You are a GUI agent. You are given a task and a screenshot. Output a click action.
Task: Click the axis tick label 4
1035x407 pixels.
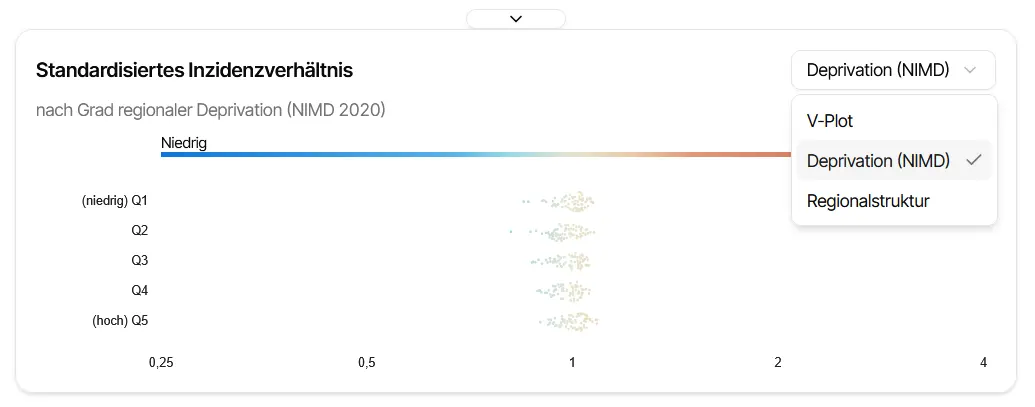tap(984, 362)
